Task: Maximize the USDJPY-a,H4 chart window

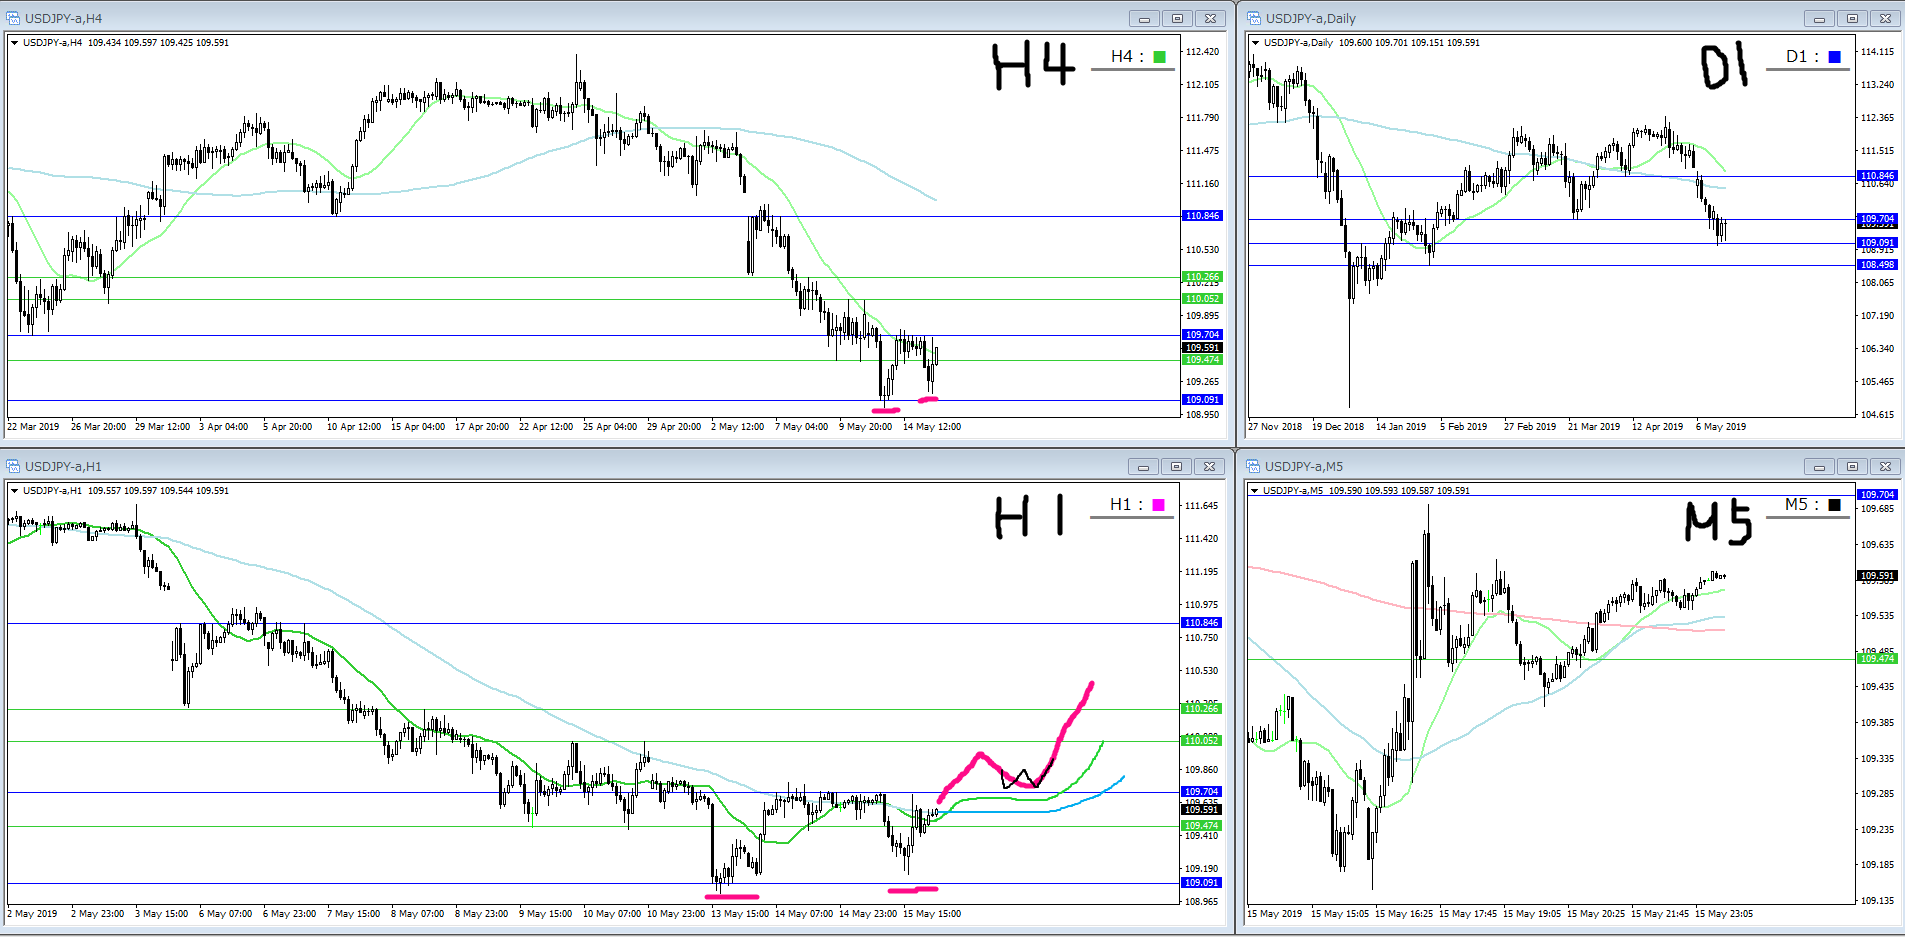Action: point(1177,18)
